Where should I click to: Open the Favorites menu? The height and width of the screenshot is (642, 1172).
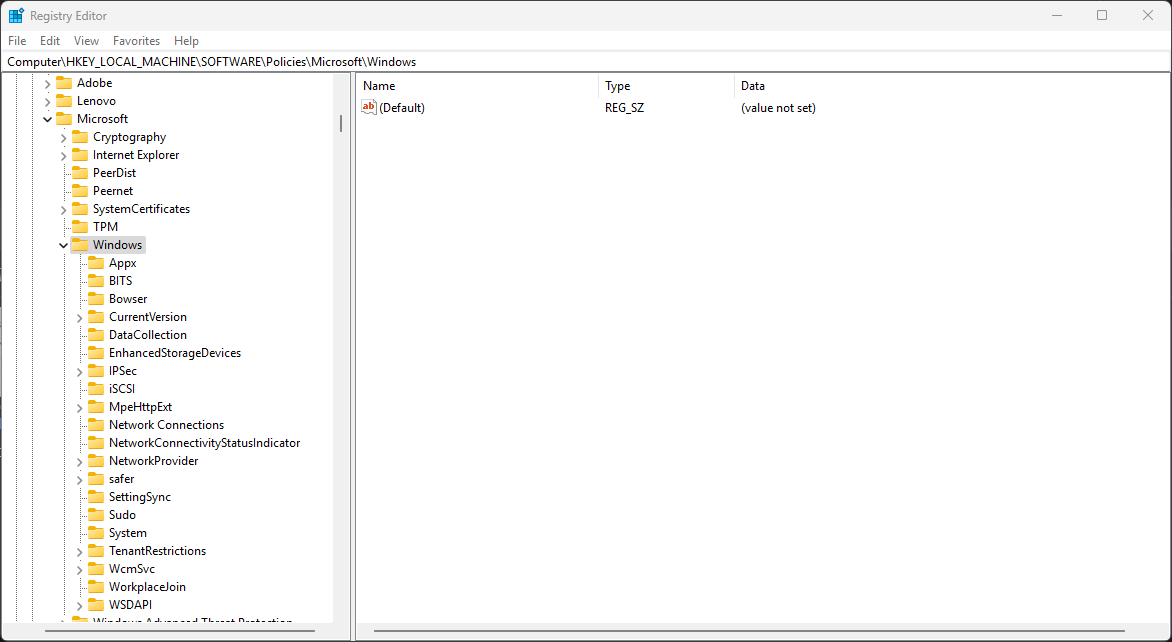tap(136, 41)
